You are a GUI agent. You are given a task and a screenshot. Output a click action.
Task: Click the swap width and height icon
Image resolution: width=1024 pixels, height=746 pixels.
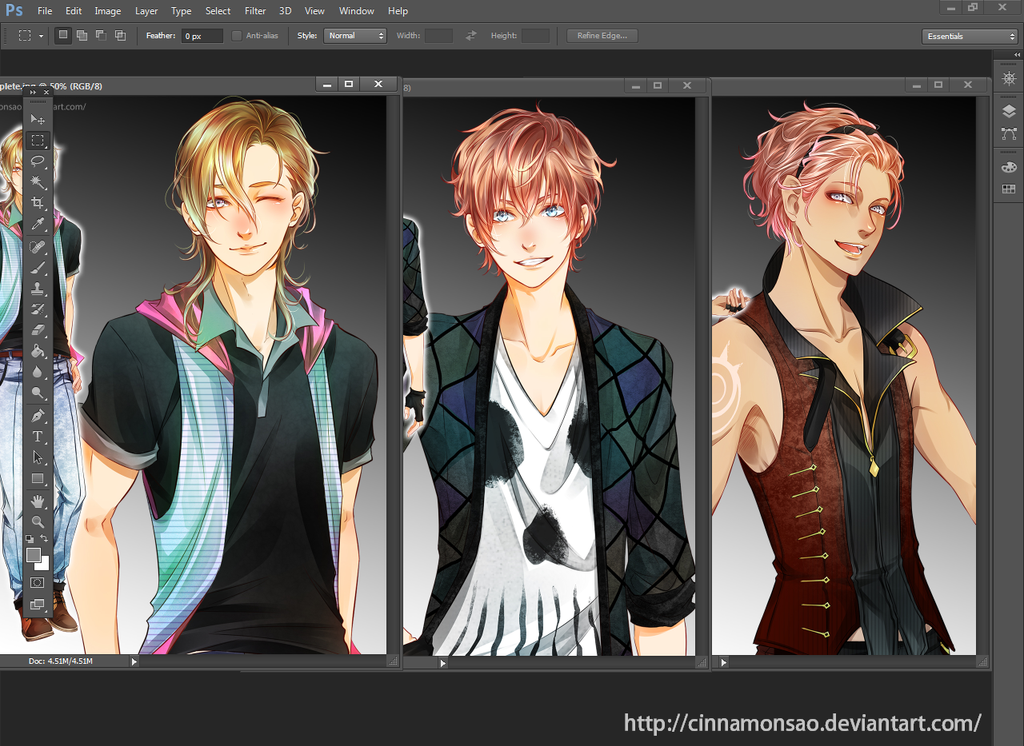tap(471, 36)
